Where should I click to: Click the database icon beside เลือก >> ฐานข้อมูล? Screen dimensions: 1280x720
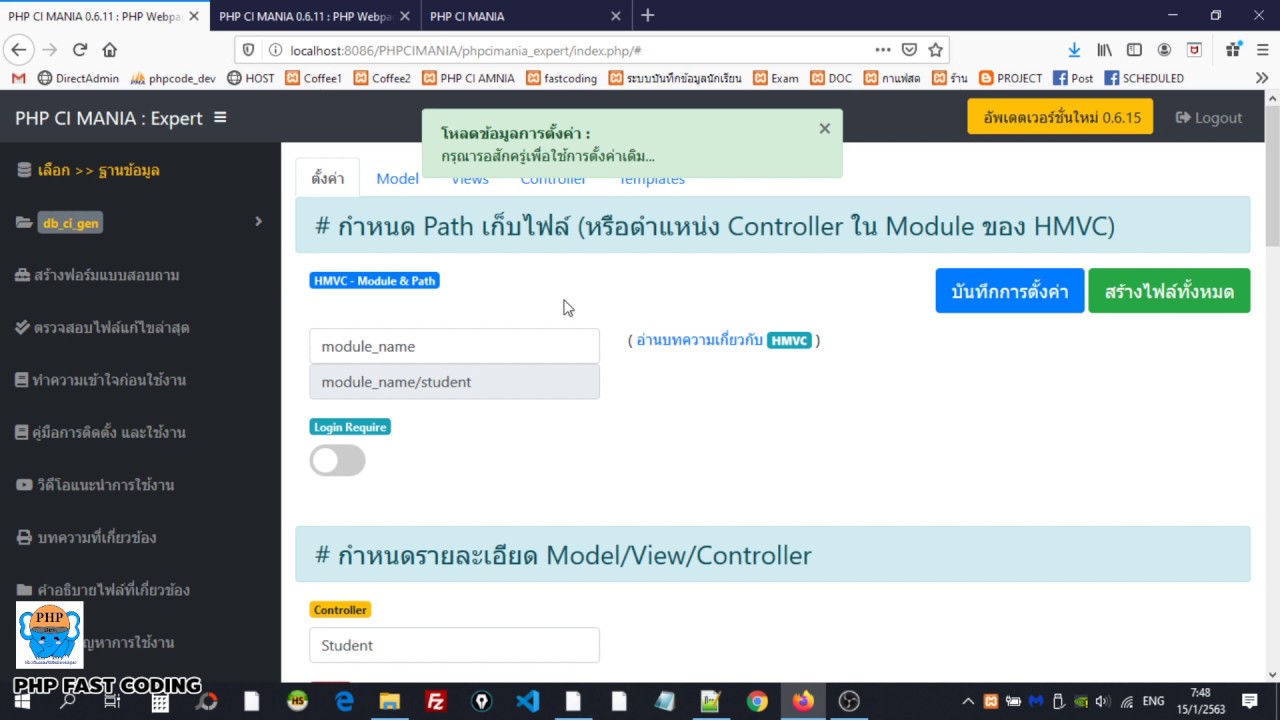pyautogui.click(x=24, y=170)
